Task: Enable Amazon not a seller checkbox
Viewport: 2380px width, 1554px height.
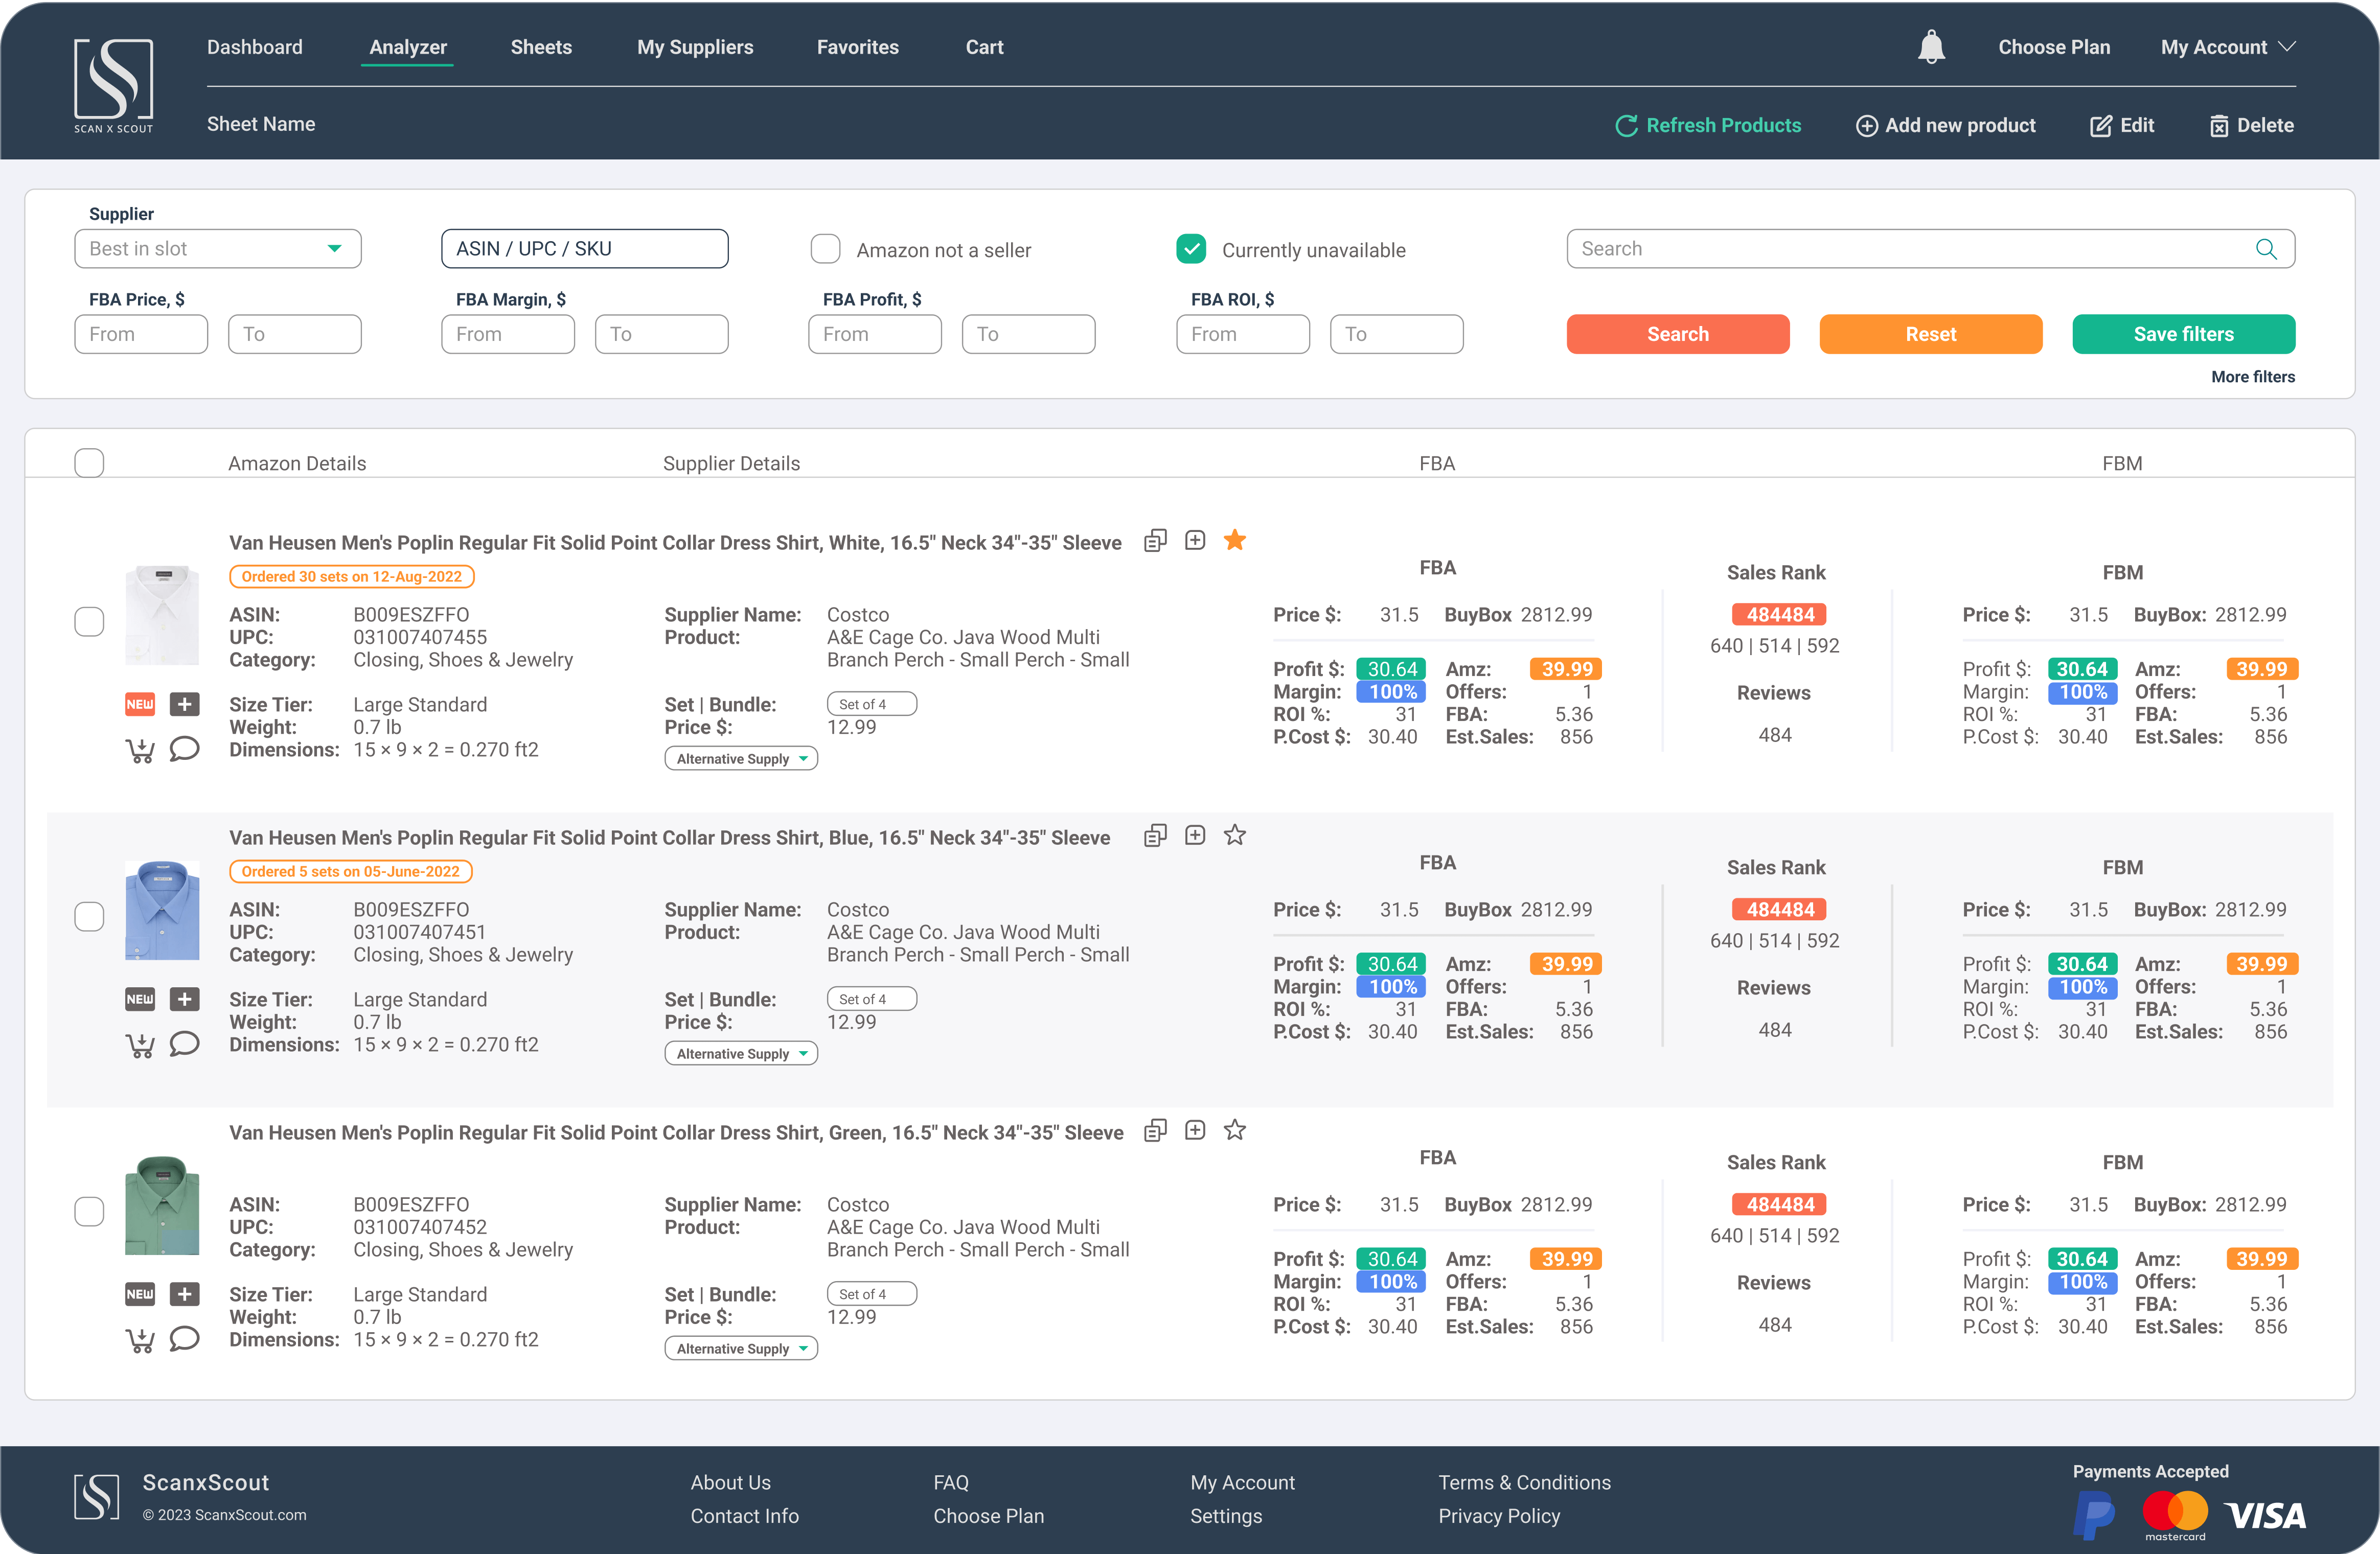Action: (825, 249)
